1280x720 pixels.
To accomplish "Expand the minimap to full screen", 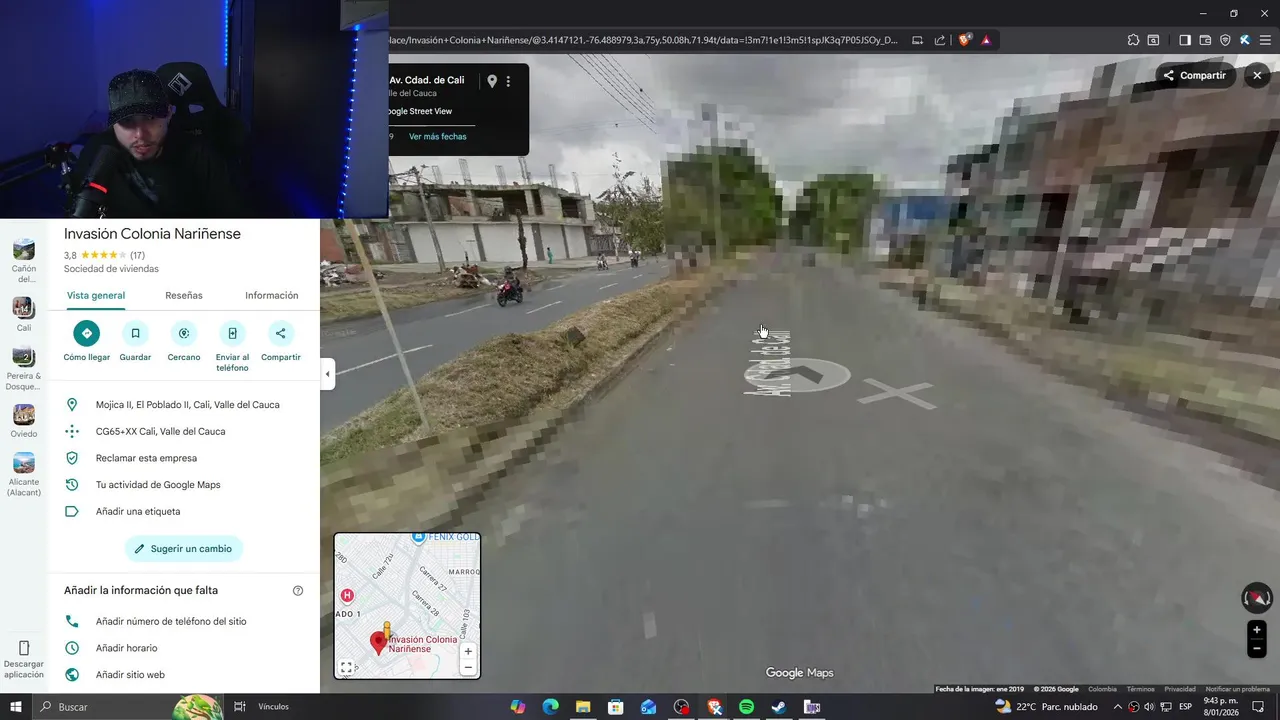I will (346, 667).
